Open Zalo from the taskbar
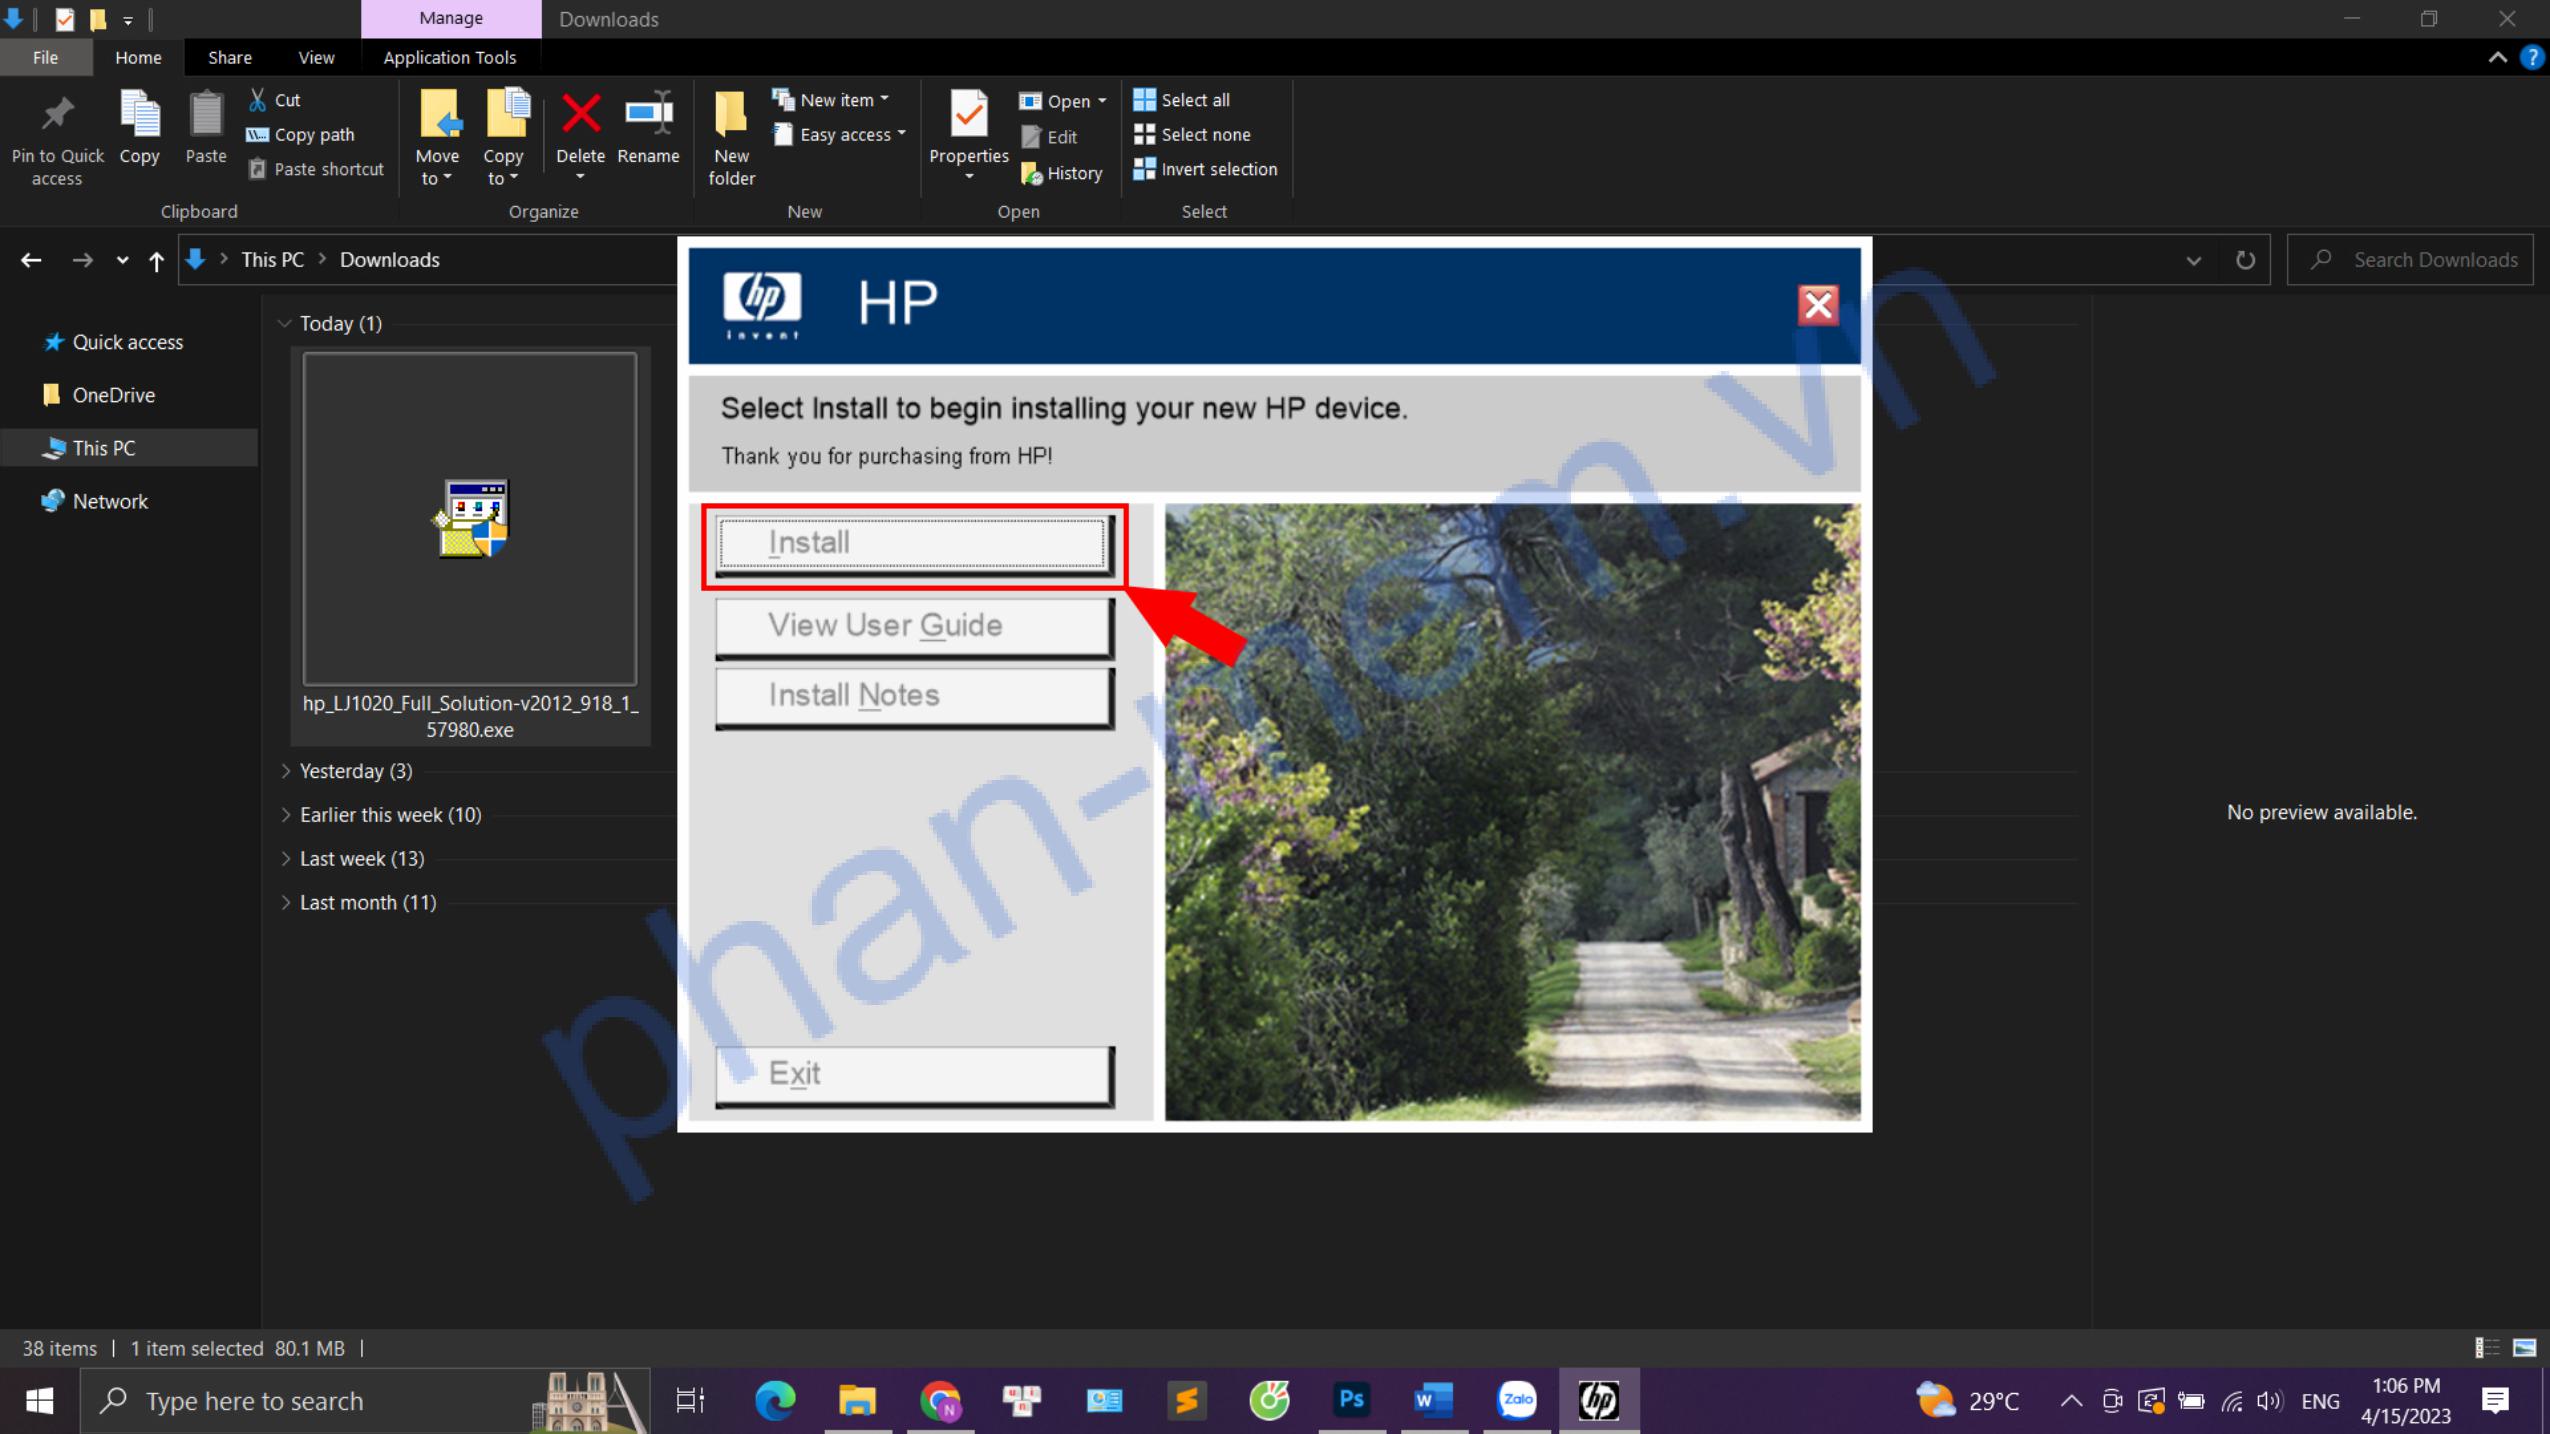The height and width of the screenshot is (1434, 2550). click(x=1516, y=1400)
